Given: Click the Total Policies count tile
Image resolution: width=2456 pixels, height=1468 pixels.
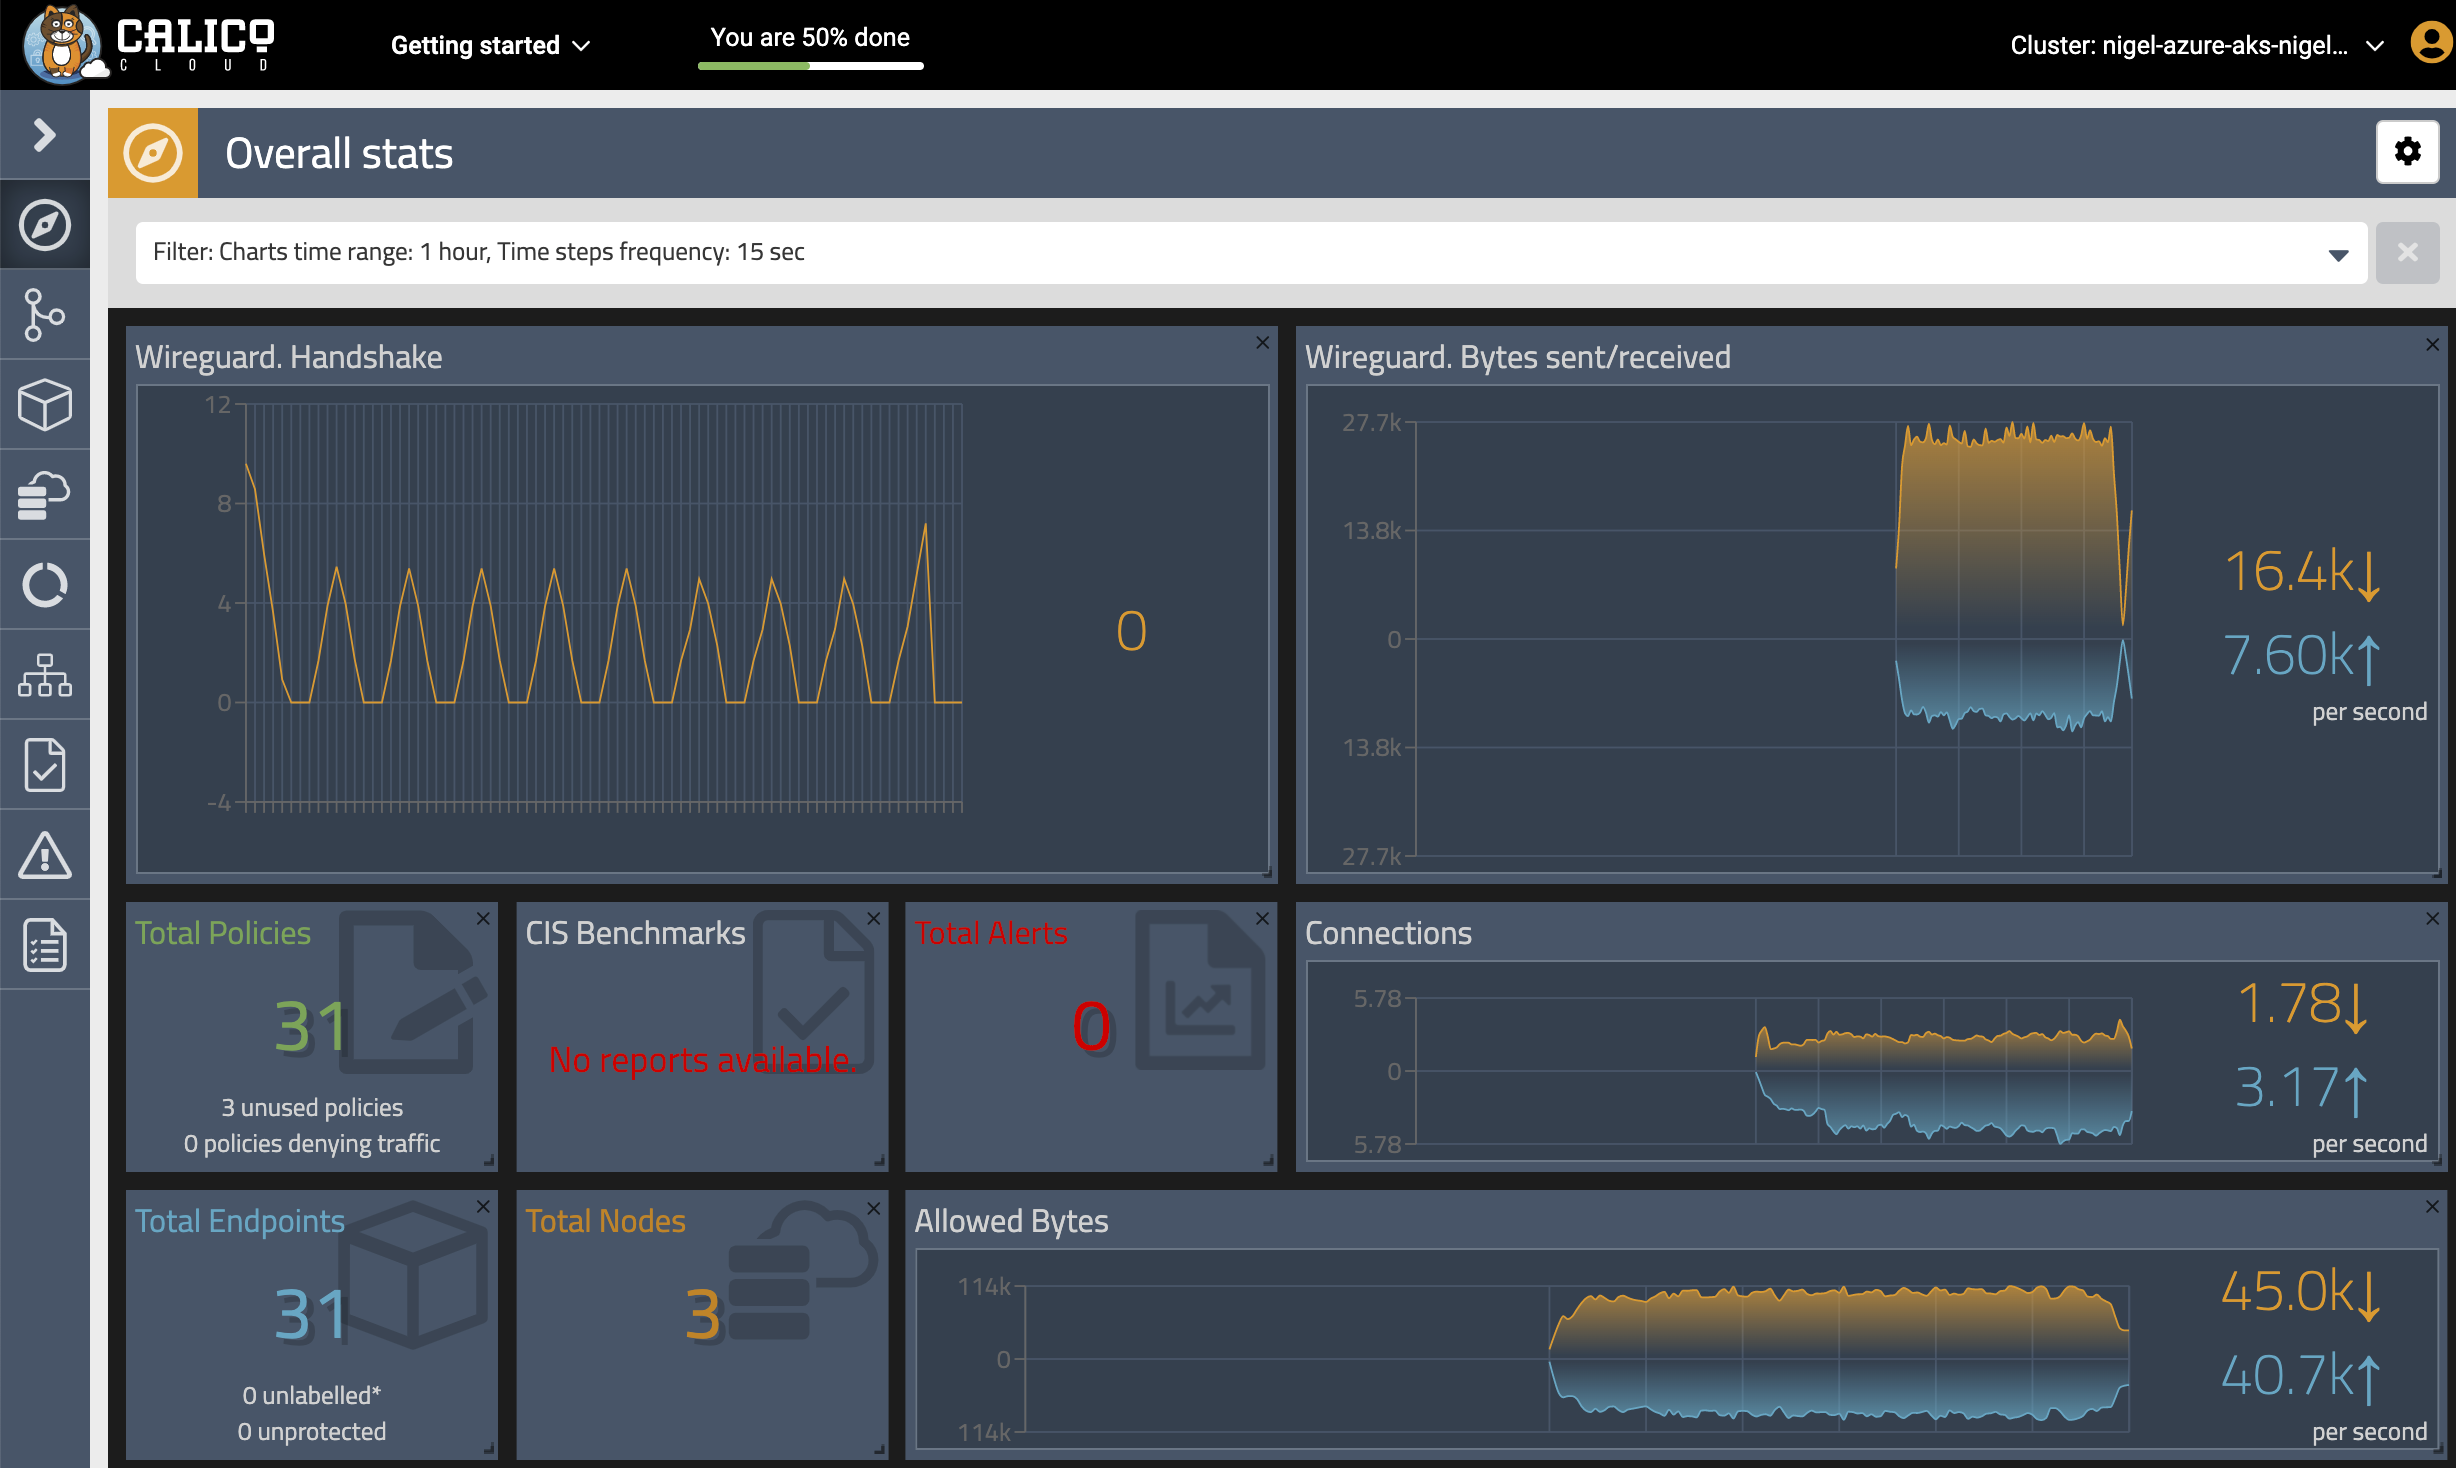Looking at the screenshot, I should coord(311,1028).
